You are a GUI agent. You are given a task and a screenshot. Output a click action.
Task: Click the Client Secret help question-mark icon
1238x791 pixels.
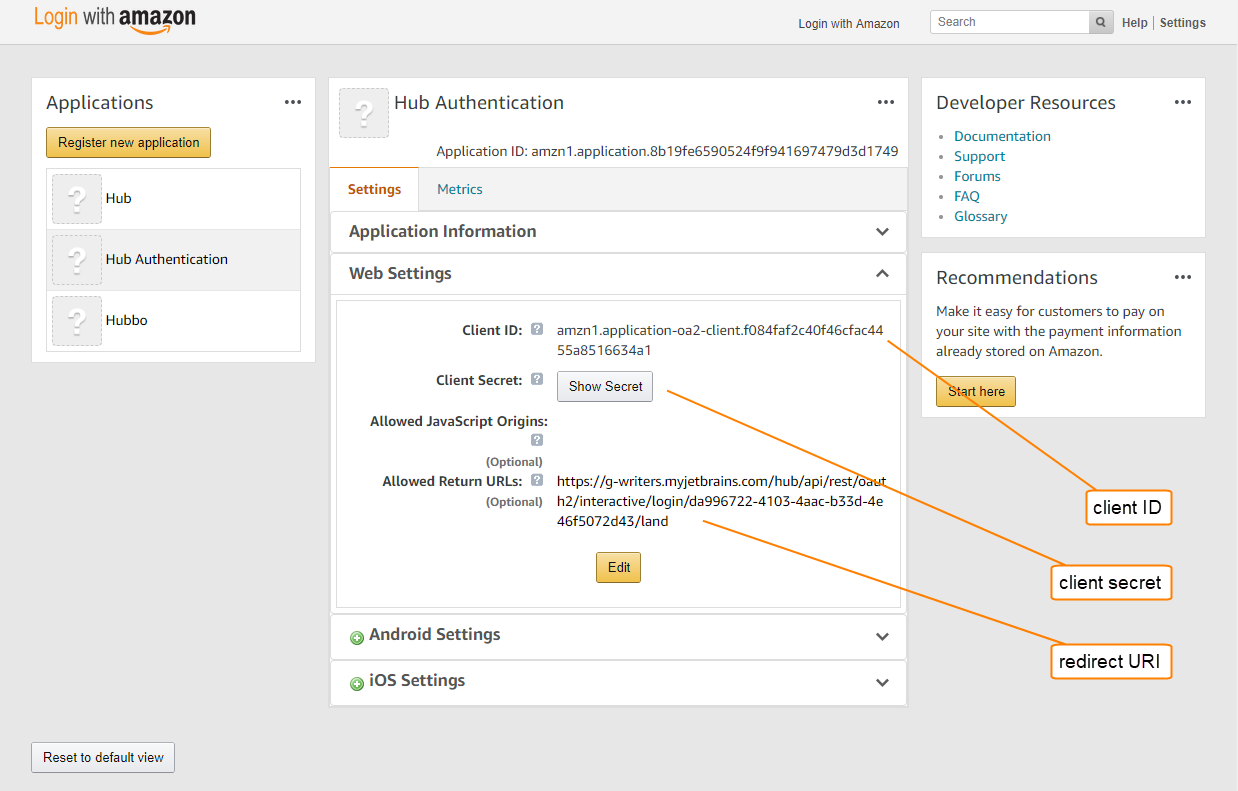pos(537,379)
